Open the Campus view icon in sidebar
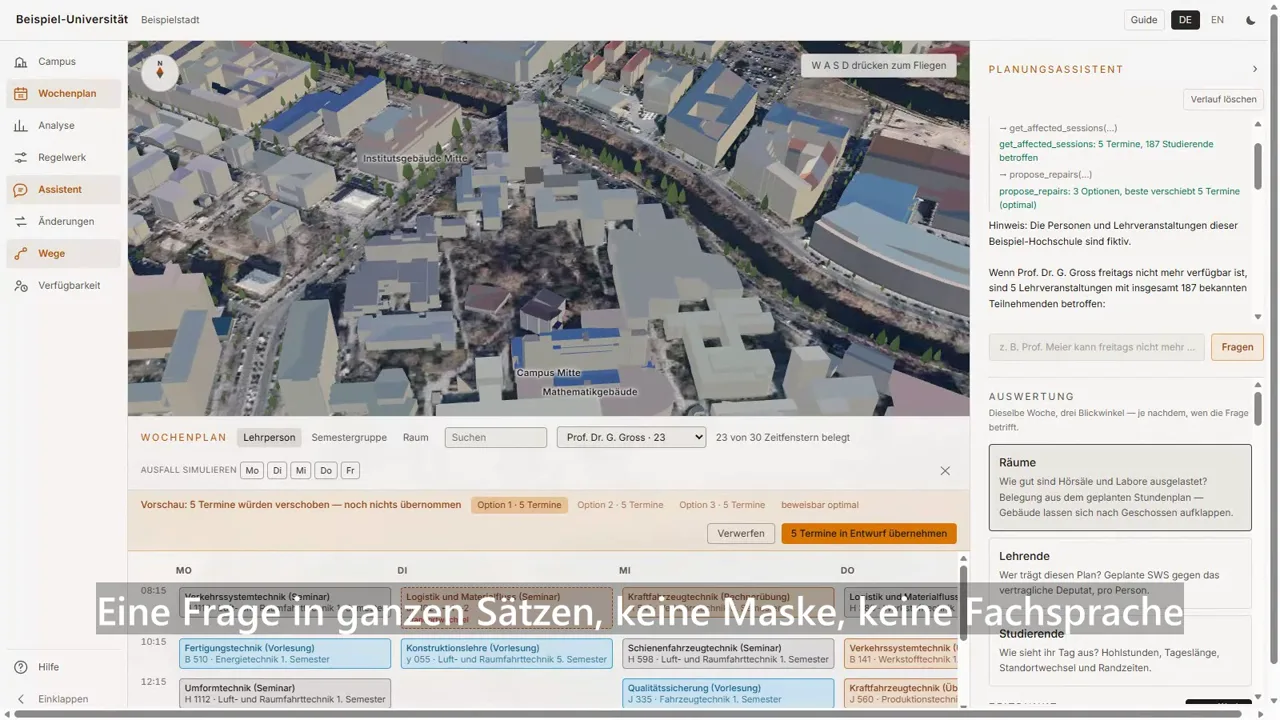The image size is (1280, 720). 21,62
